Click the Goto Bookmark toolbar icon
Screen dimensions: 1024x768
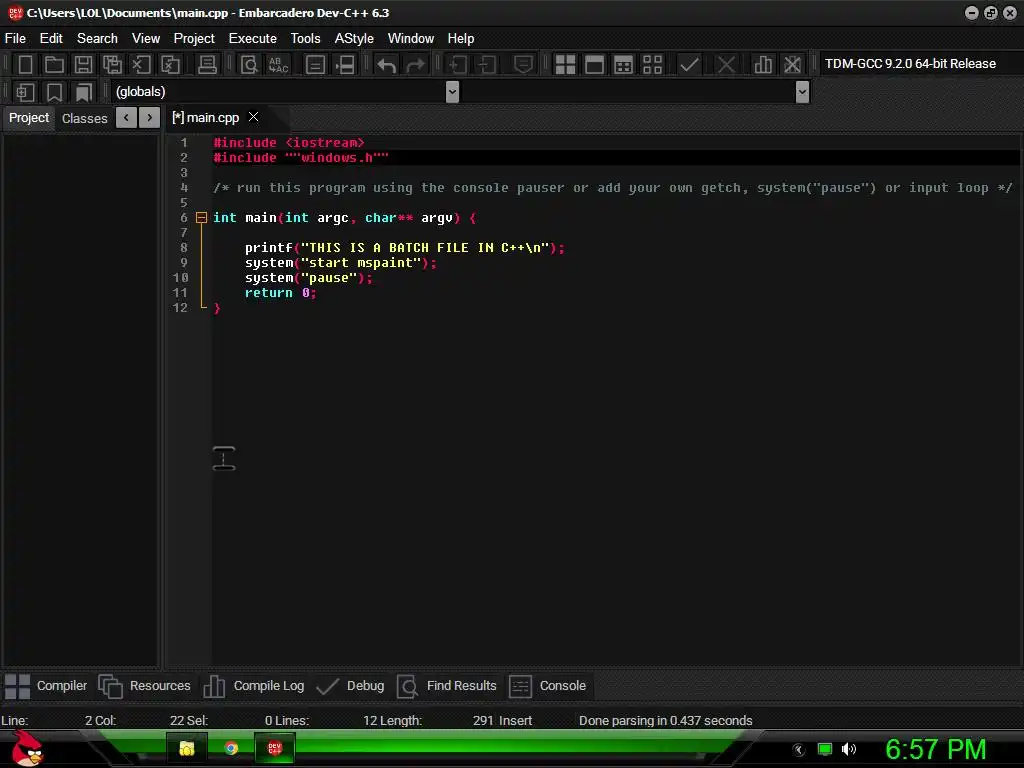coord(84,92)
